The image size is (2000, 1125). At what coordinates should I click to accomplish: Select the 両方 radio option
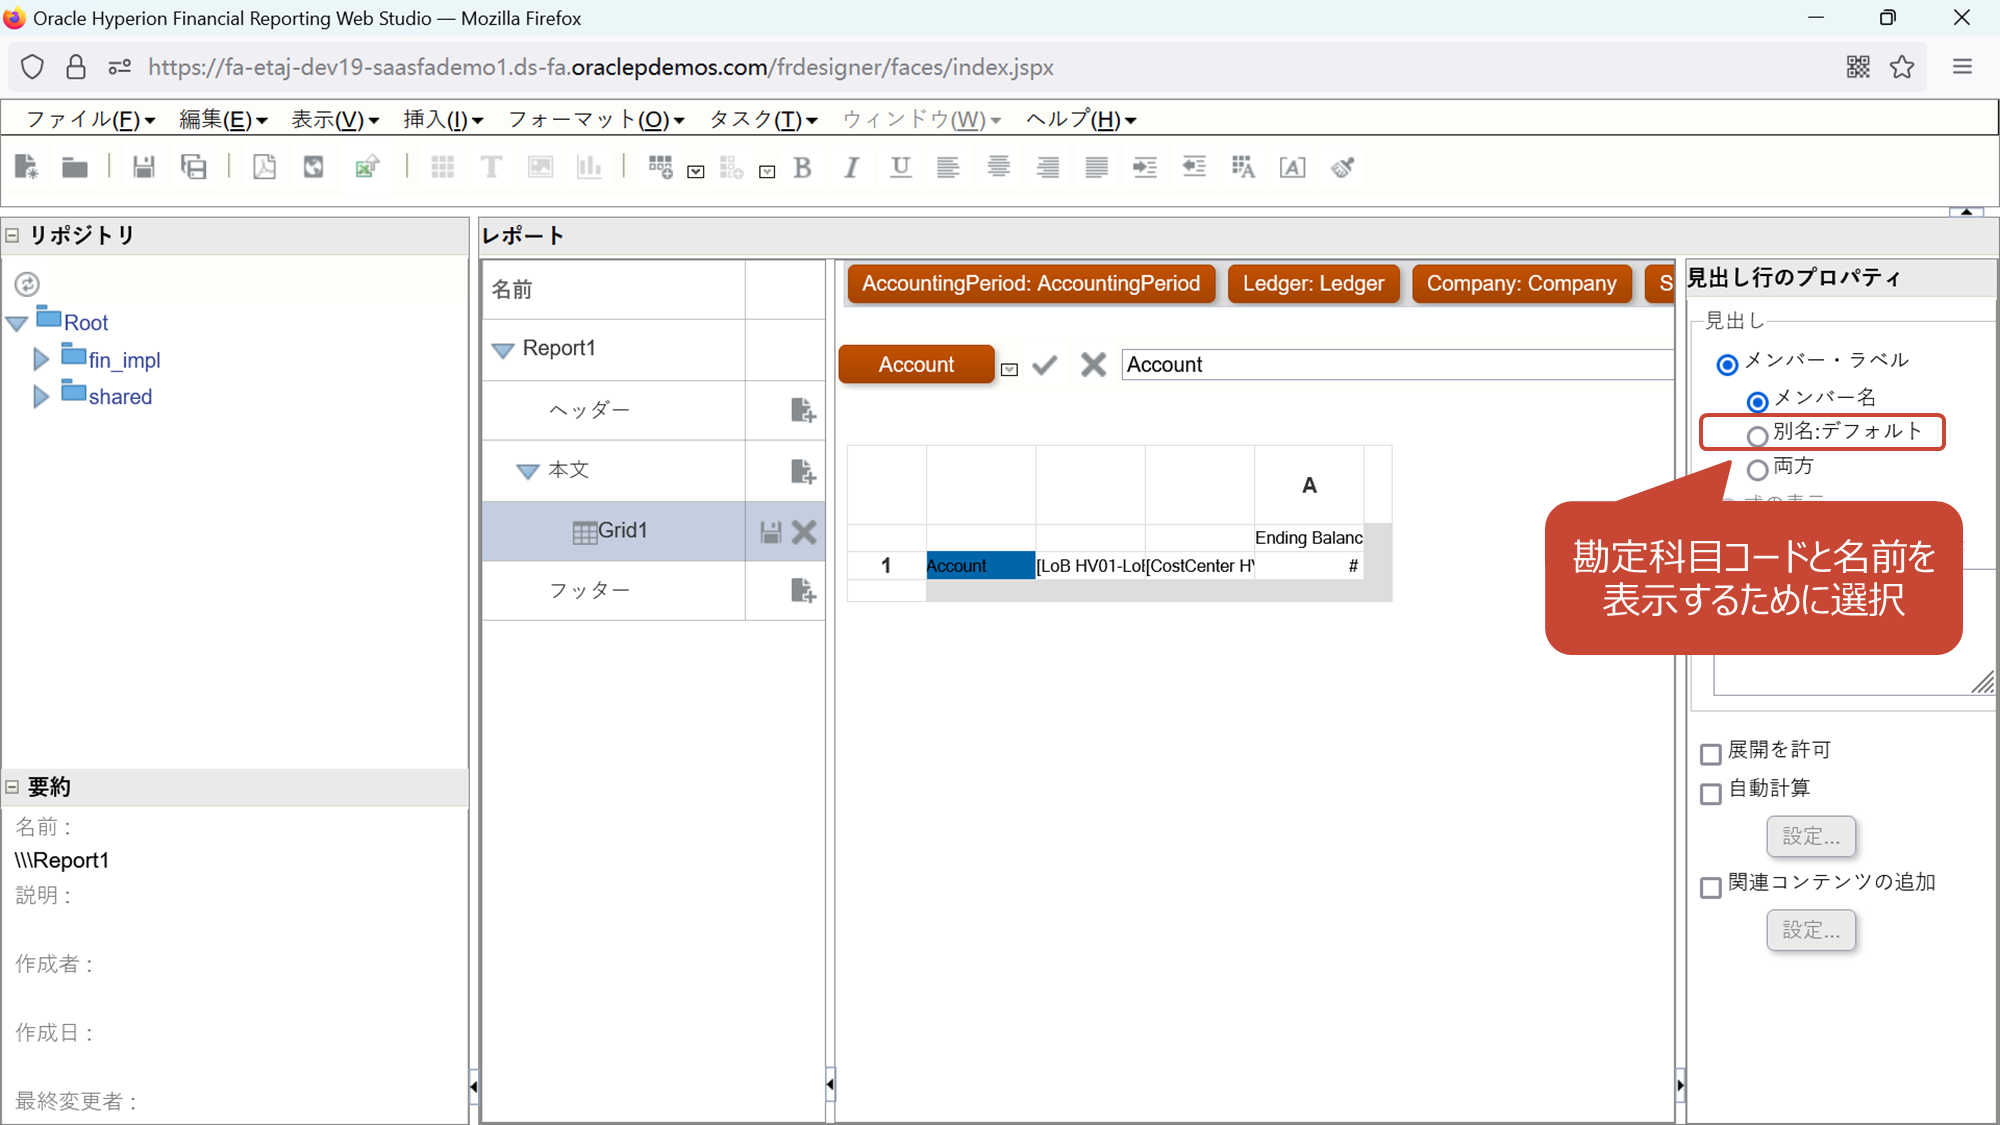click(1757, 469)
